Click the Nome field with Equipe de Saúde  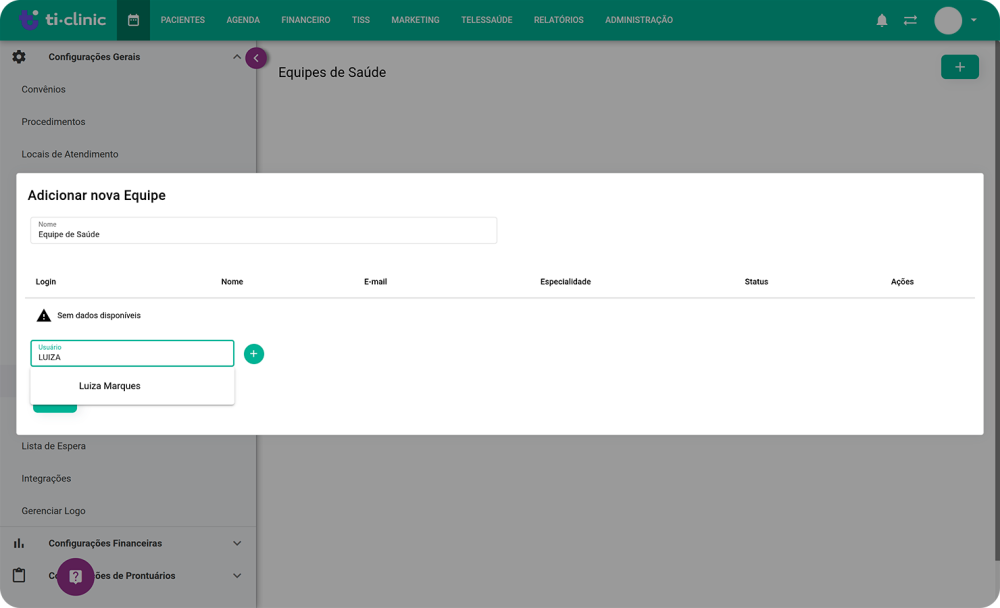pos(263,230)
